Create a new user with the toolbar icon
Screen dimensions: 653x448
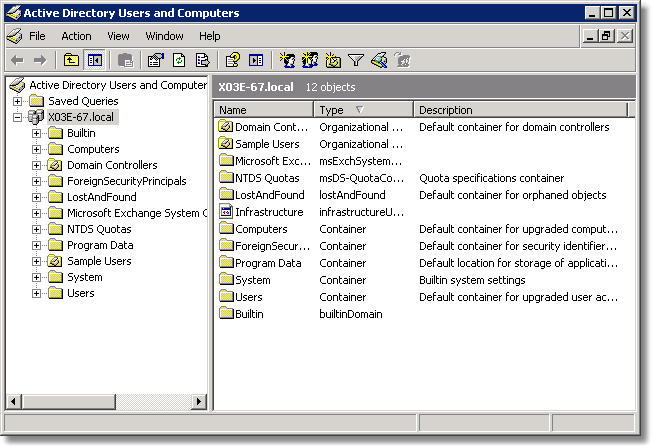click(287, 61)
